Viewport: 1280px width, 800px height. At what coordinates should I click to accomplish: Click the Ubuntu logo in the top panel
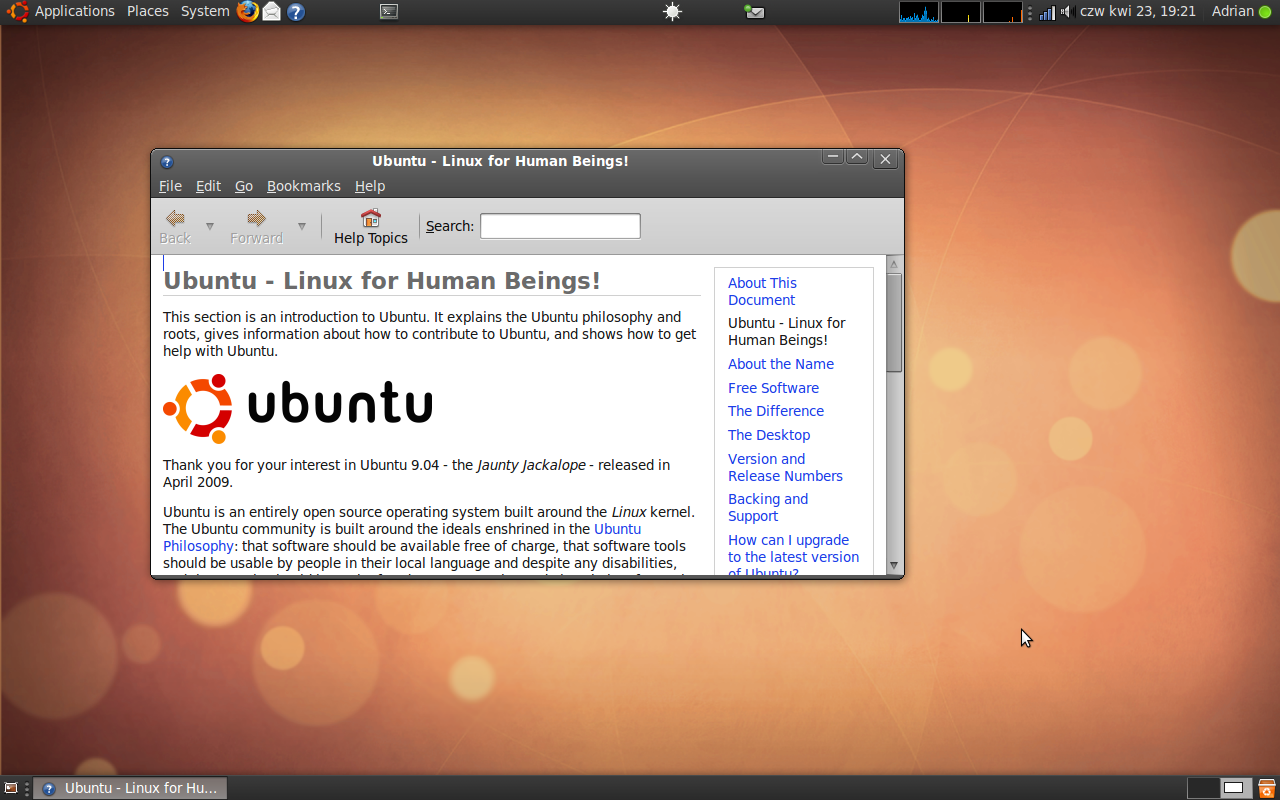pyautogui.click(x=18, y=12)
